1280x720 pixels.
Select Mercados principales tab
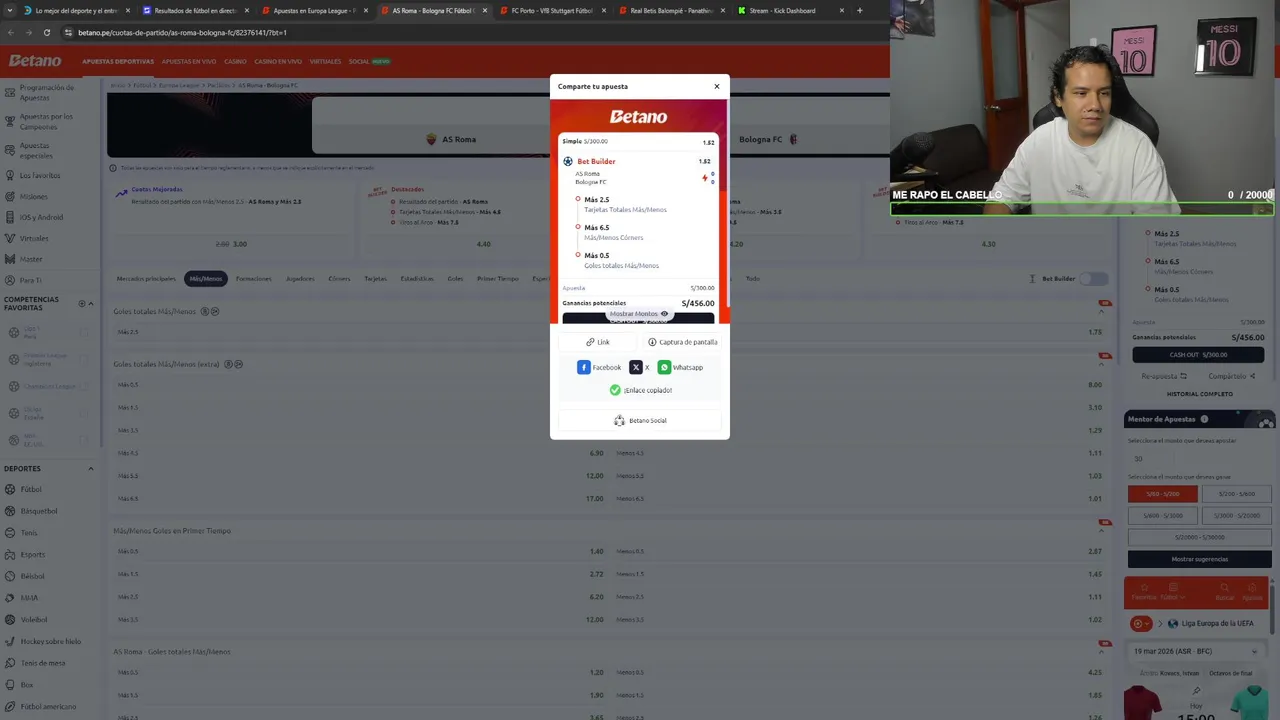(145, 278)
